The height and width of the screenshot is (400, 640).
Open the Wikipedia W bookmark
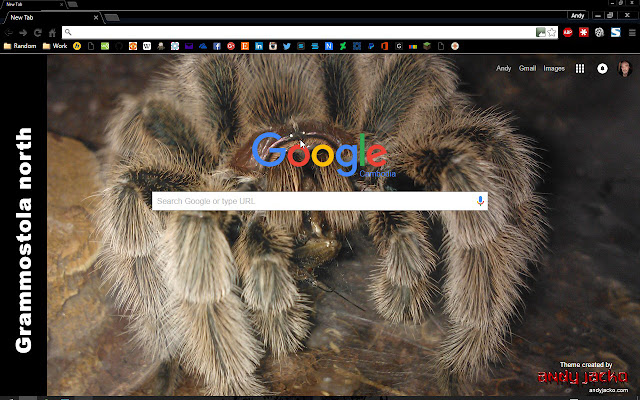[x=147, y=46]
